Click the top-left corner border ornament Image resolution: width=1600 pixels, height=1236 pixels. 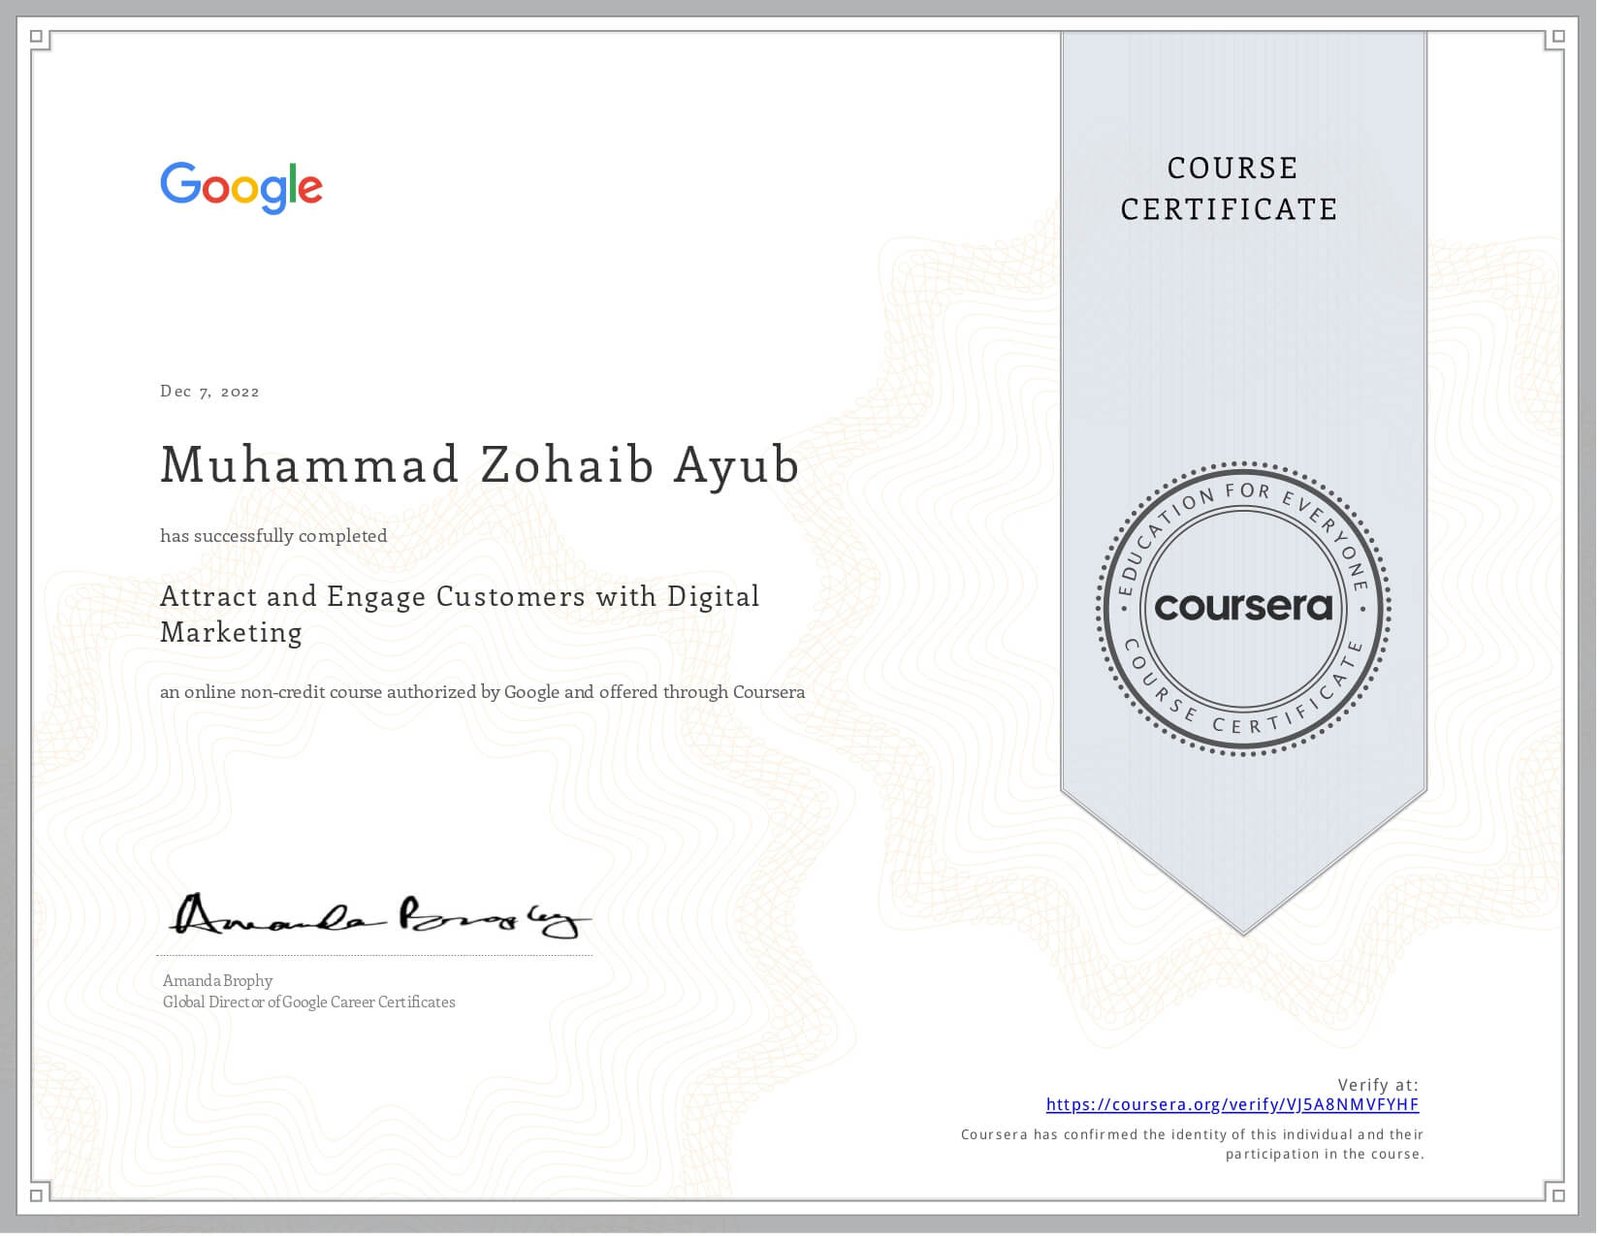pyautogui.click(x=38, y=39)
